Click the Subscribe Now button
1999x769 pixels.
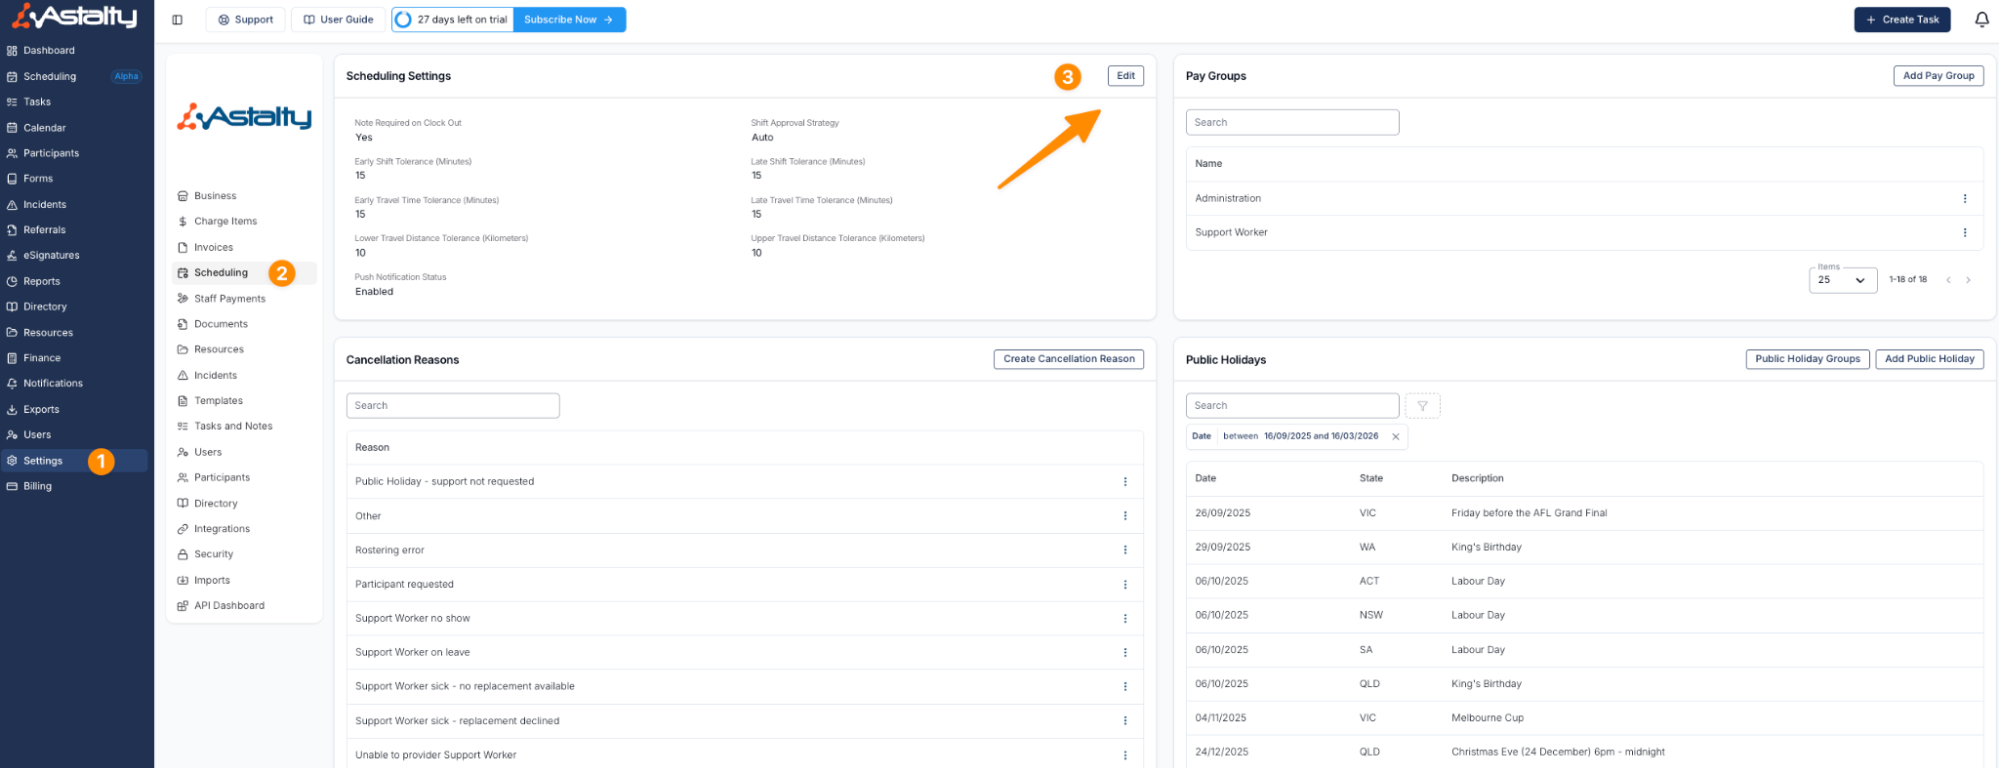568,20
